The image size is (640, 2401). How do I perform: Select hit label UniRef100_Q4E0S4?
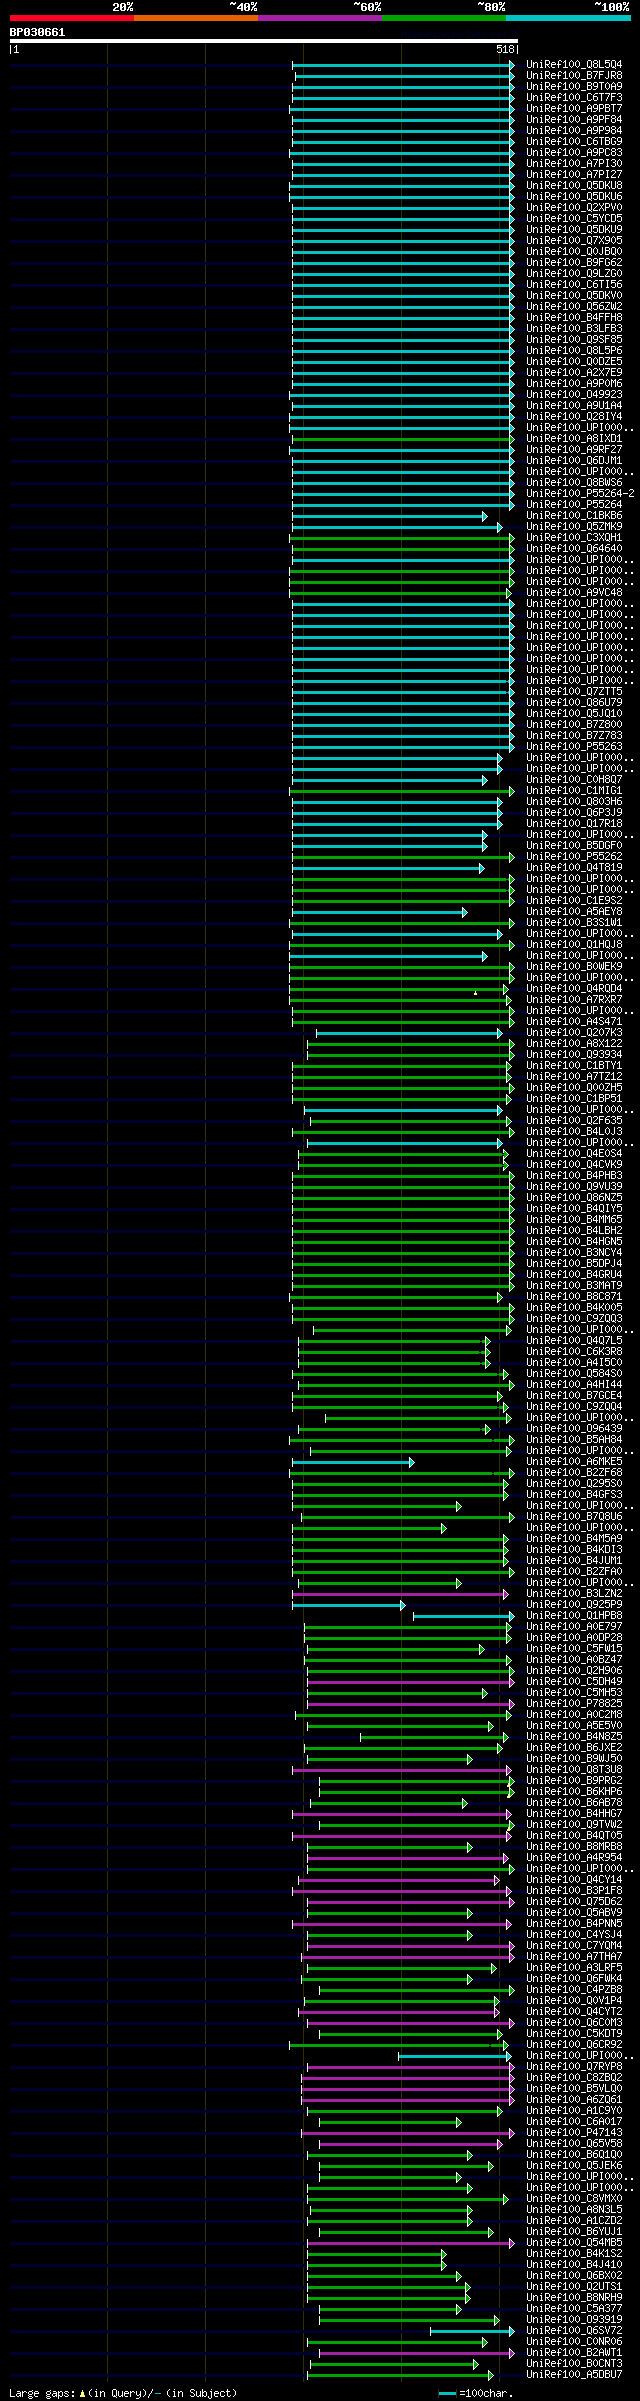(x=574, y=1154)
